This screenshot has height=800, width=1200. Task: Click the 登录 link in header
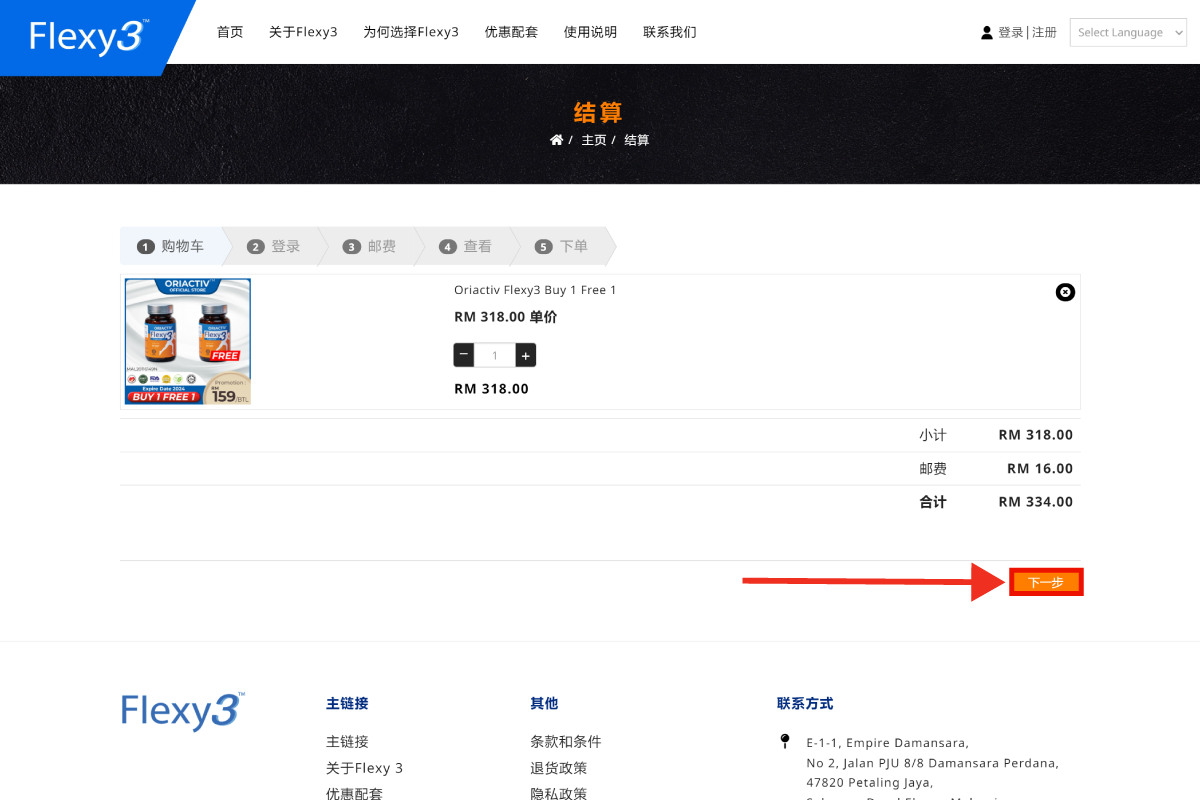click(x=1010, y=32)
